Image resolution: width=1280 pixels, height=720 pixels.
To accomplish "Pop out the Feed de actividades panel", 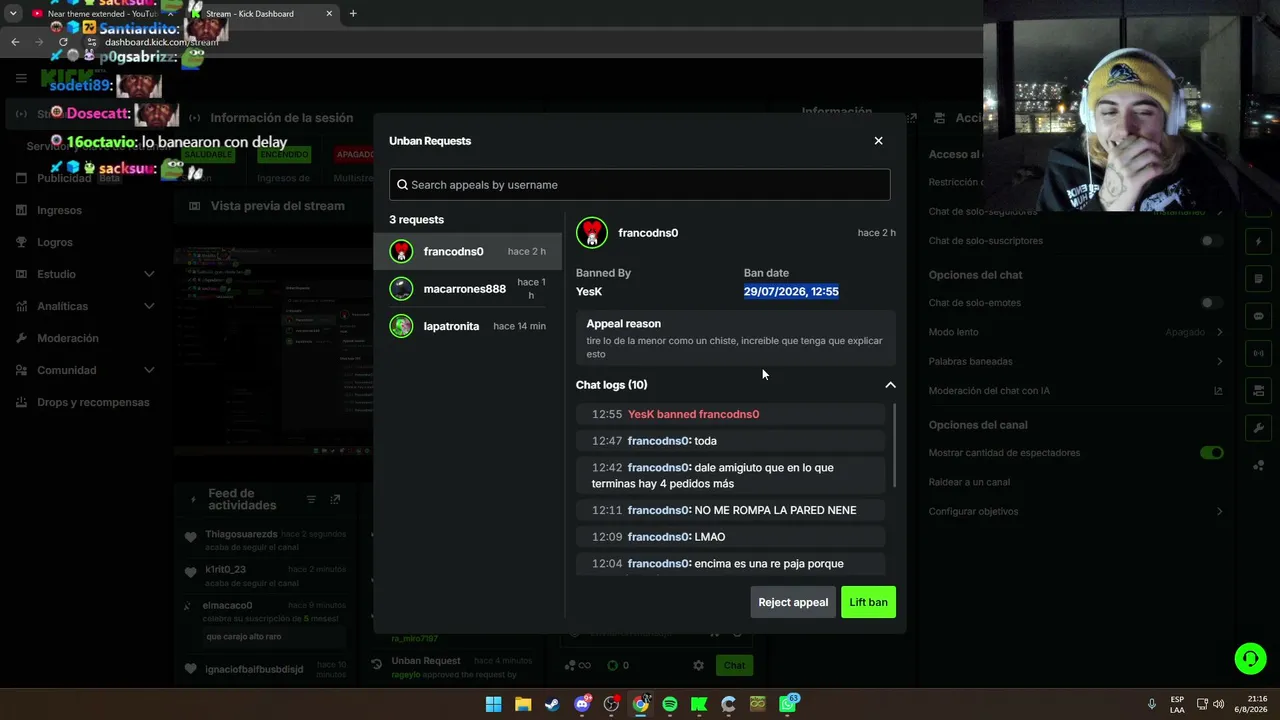I will (x=335, y=499).
